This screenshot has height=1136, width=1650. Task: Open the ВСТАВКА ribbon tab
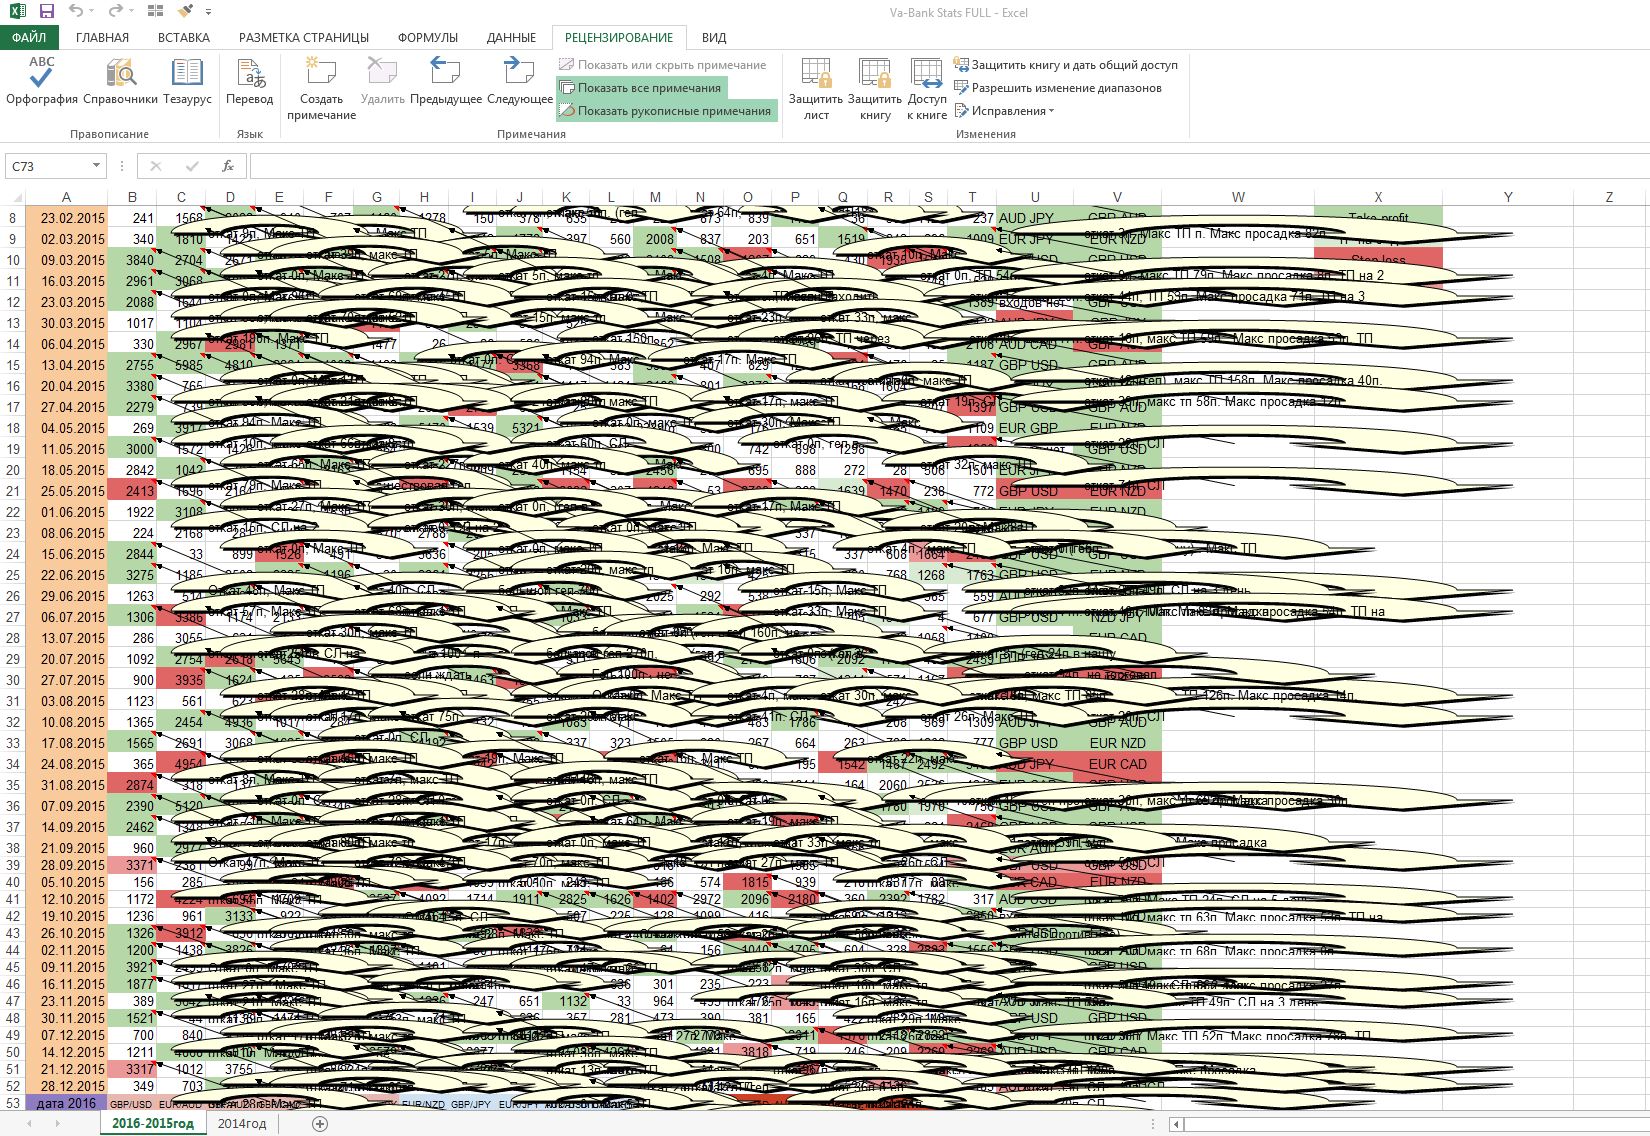184,37
